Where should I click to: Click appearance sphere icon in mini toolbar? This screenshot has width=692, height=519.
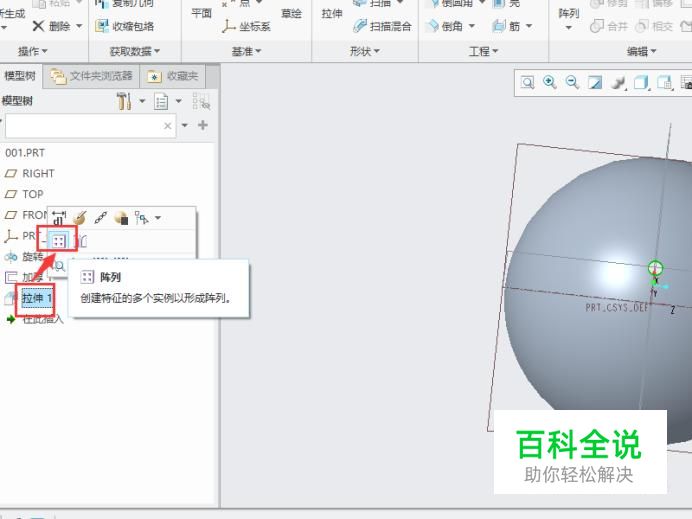(x=121, y=218)
